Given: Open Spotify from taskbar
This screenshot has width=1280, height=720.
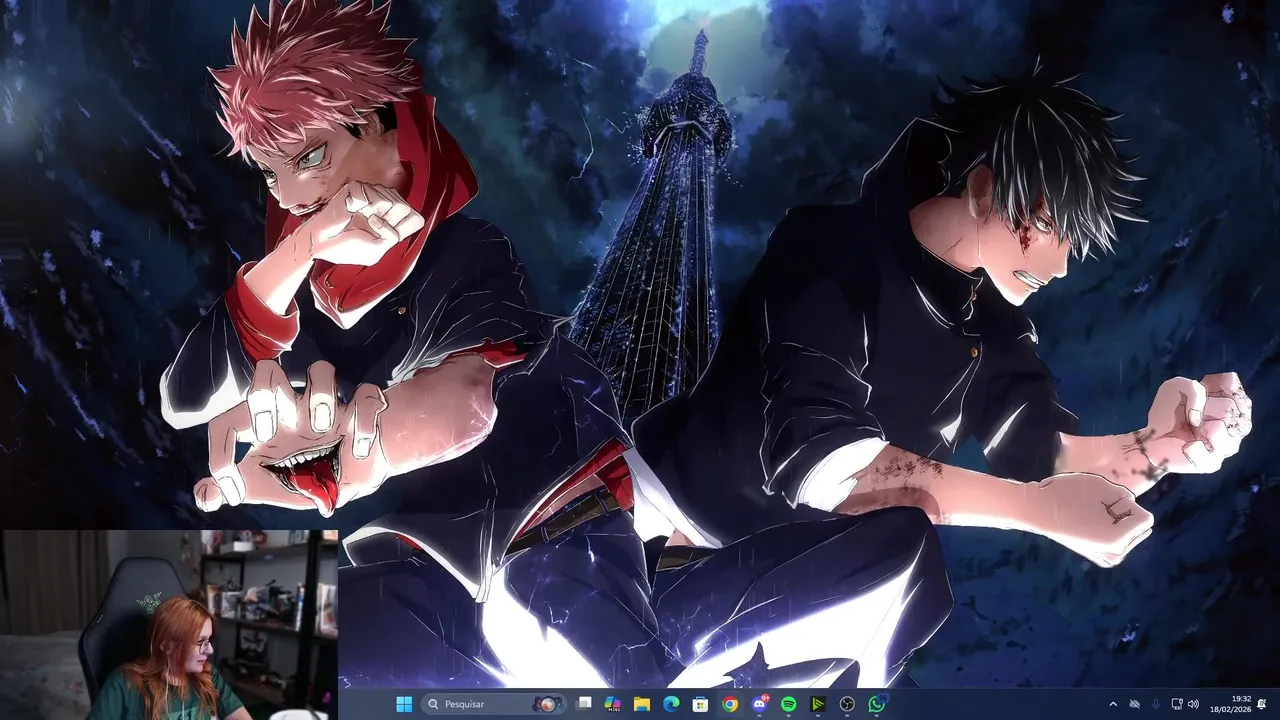Looking at the screenshot, I should coord(788,704).
